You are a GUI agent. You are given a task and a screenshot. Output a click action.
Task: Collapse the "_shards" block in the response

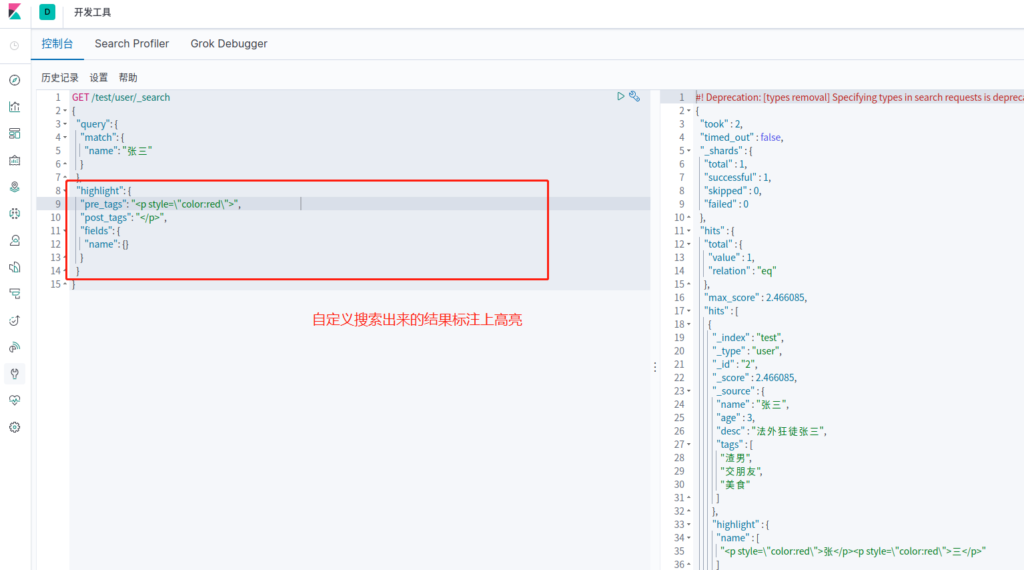[x=689, y=151]
